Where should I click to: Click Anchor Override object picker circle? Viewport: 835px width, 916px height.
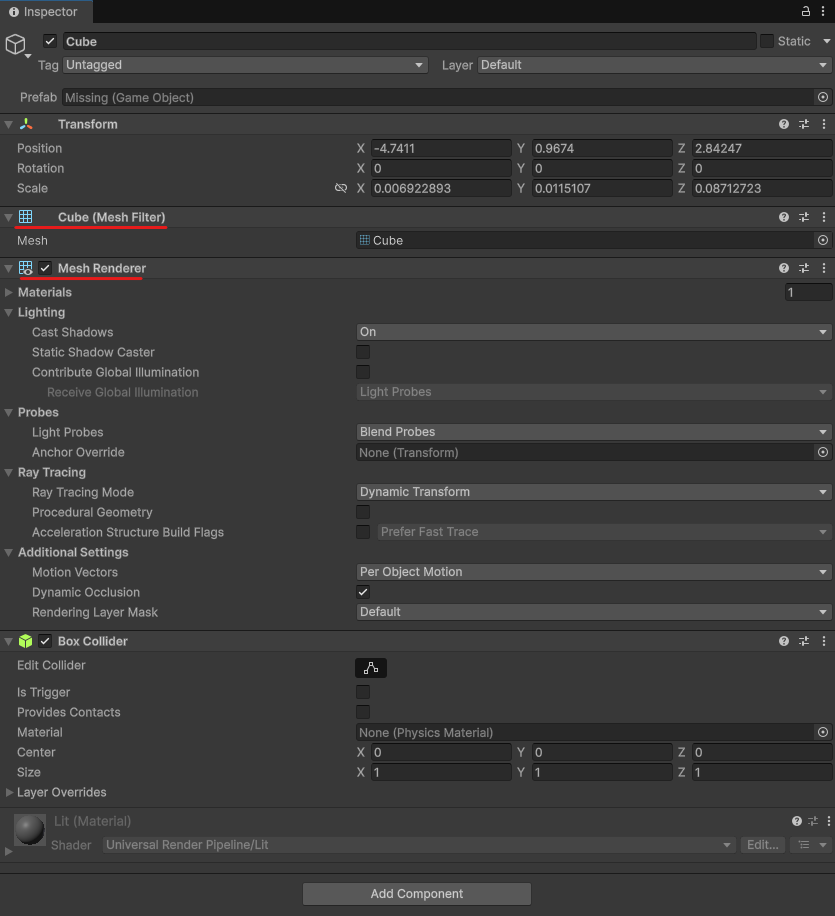click(823, 452)
